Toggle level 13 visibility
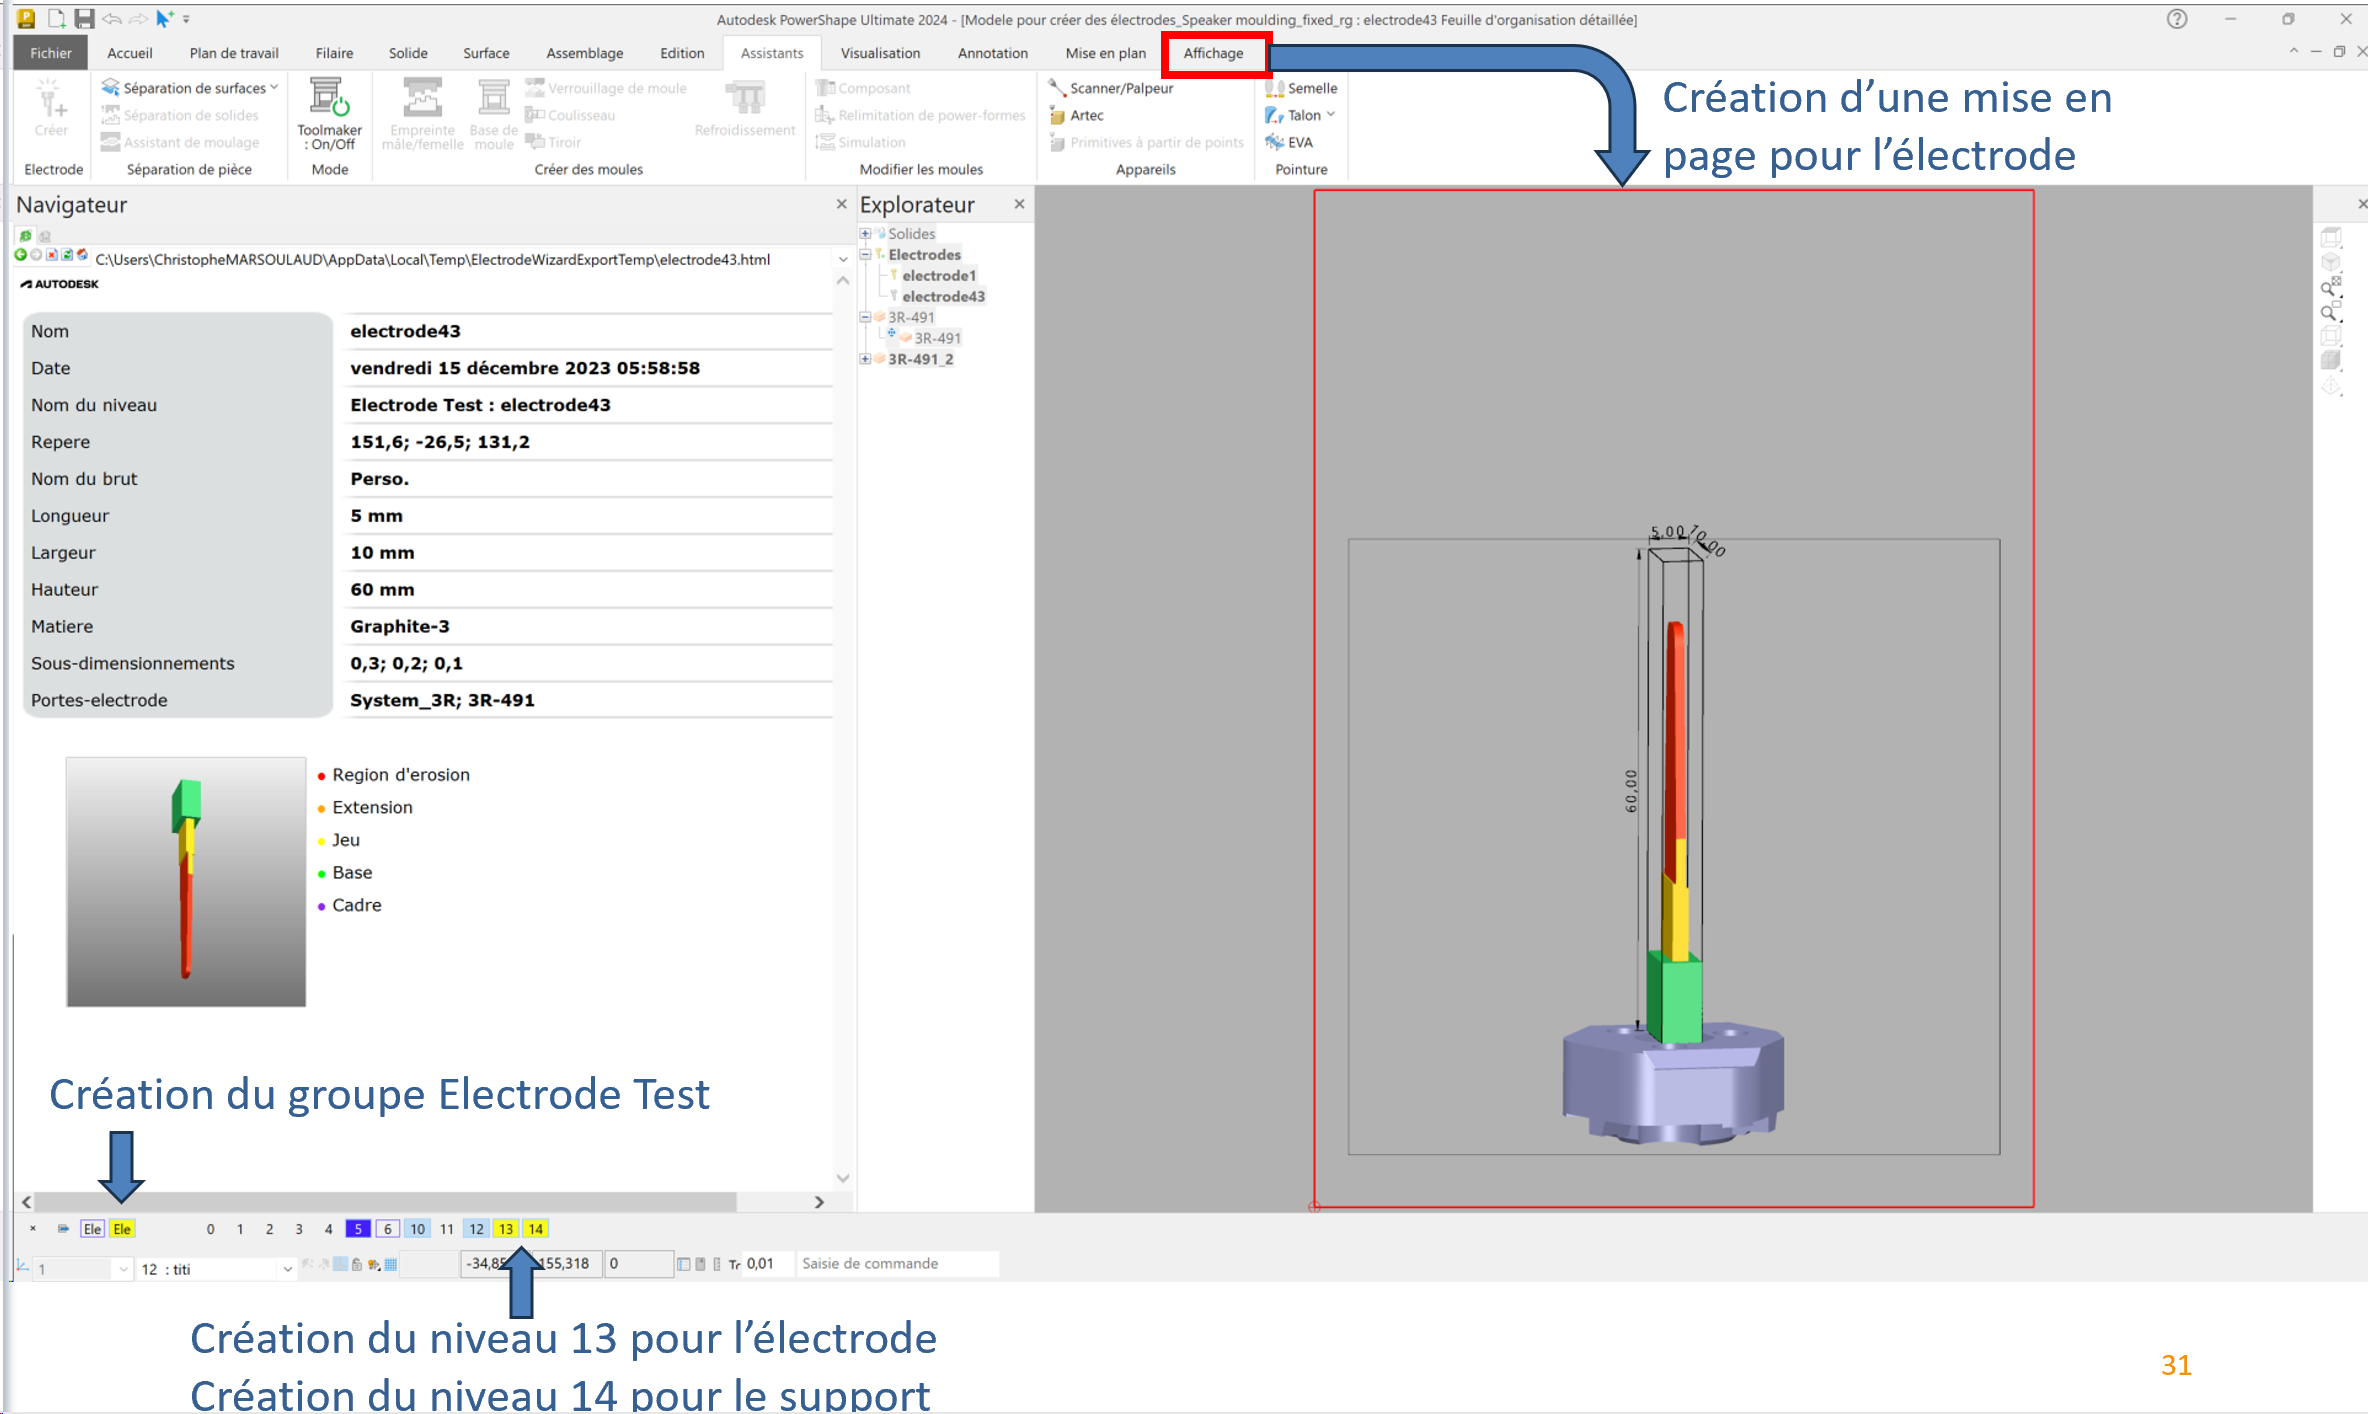The height and width of the screenshot is (1414, 2368). point(506,1229)
